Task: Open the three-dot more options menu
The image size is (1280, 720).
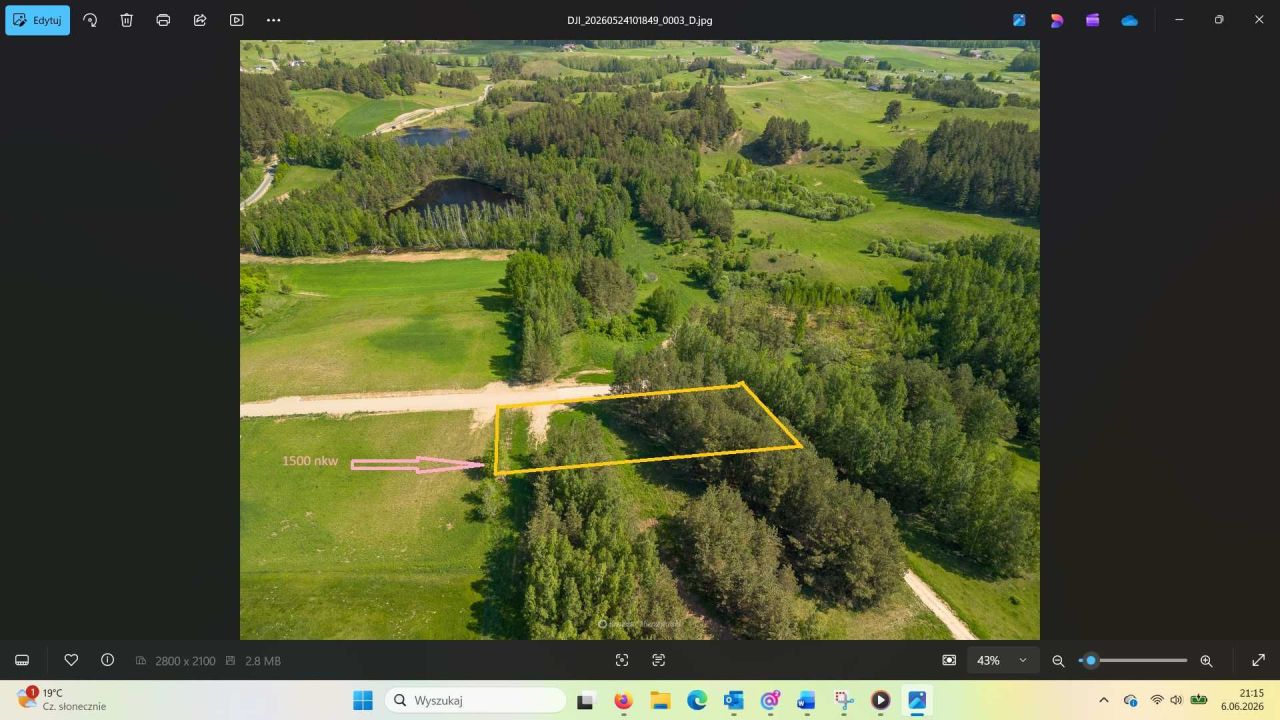Action: pos(274,20)
